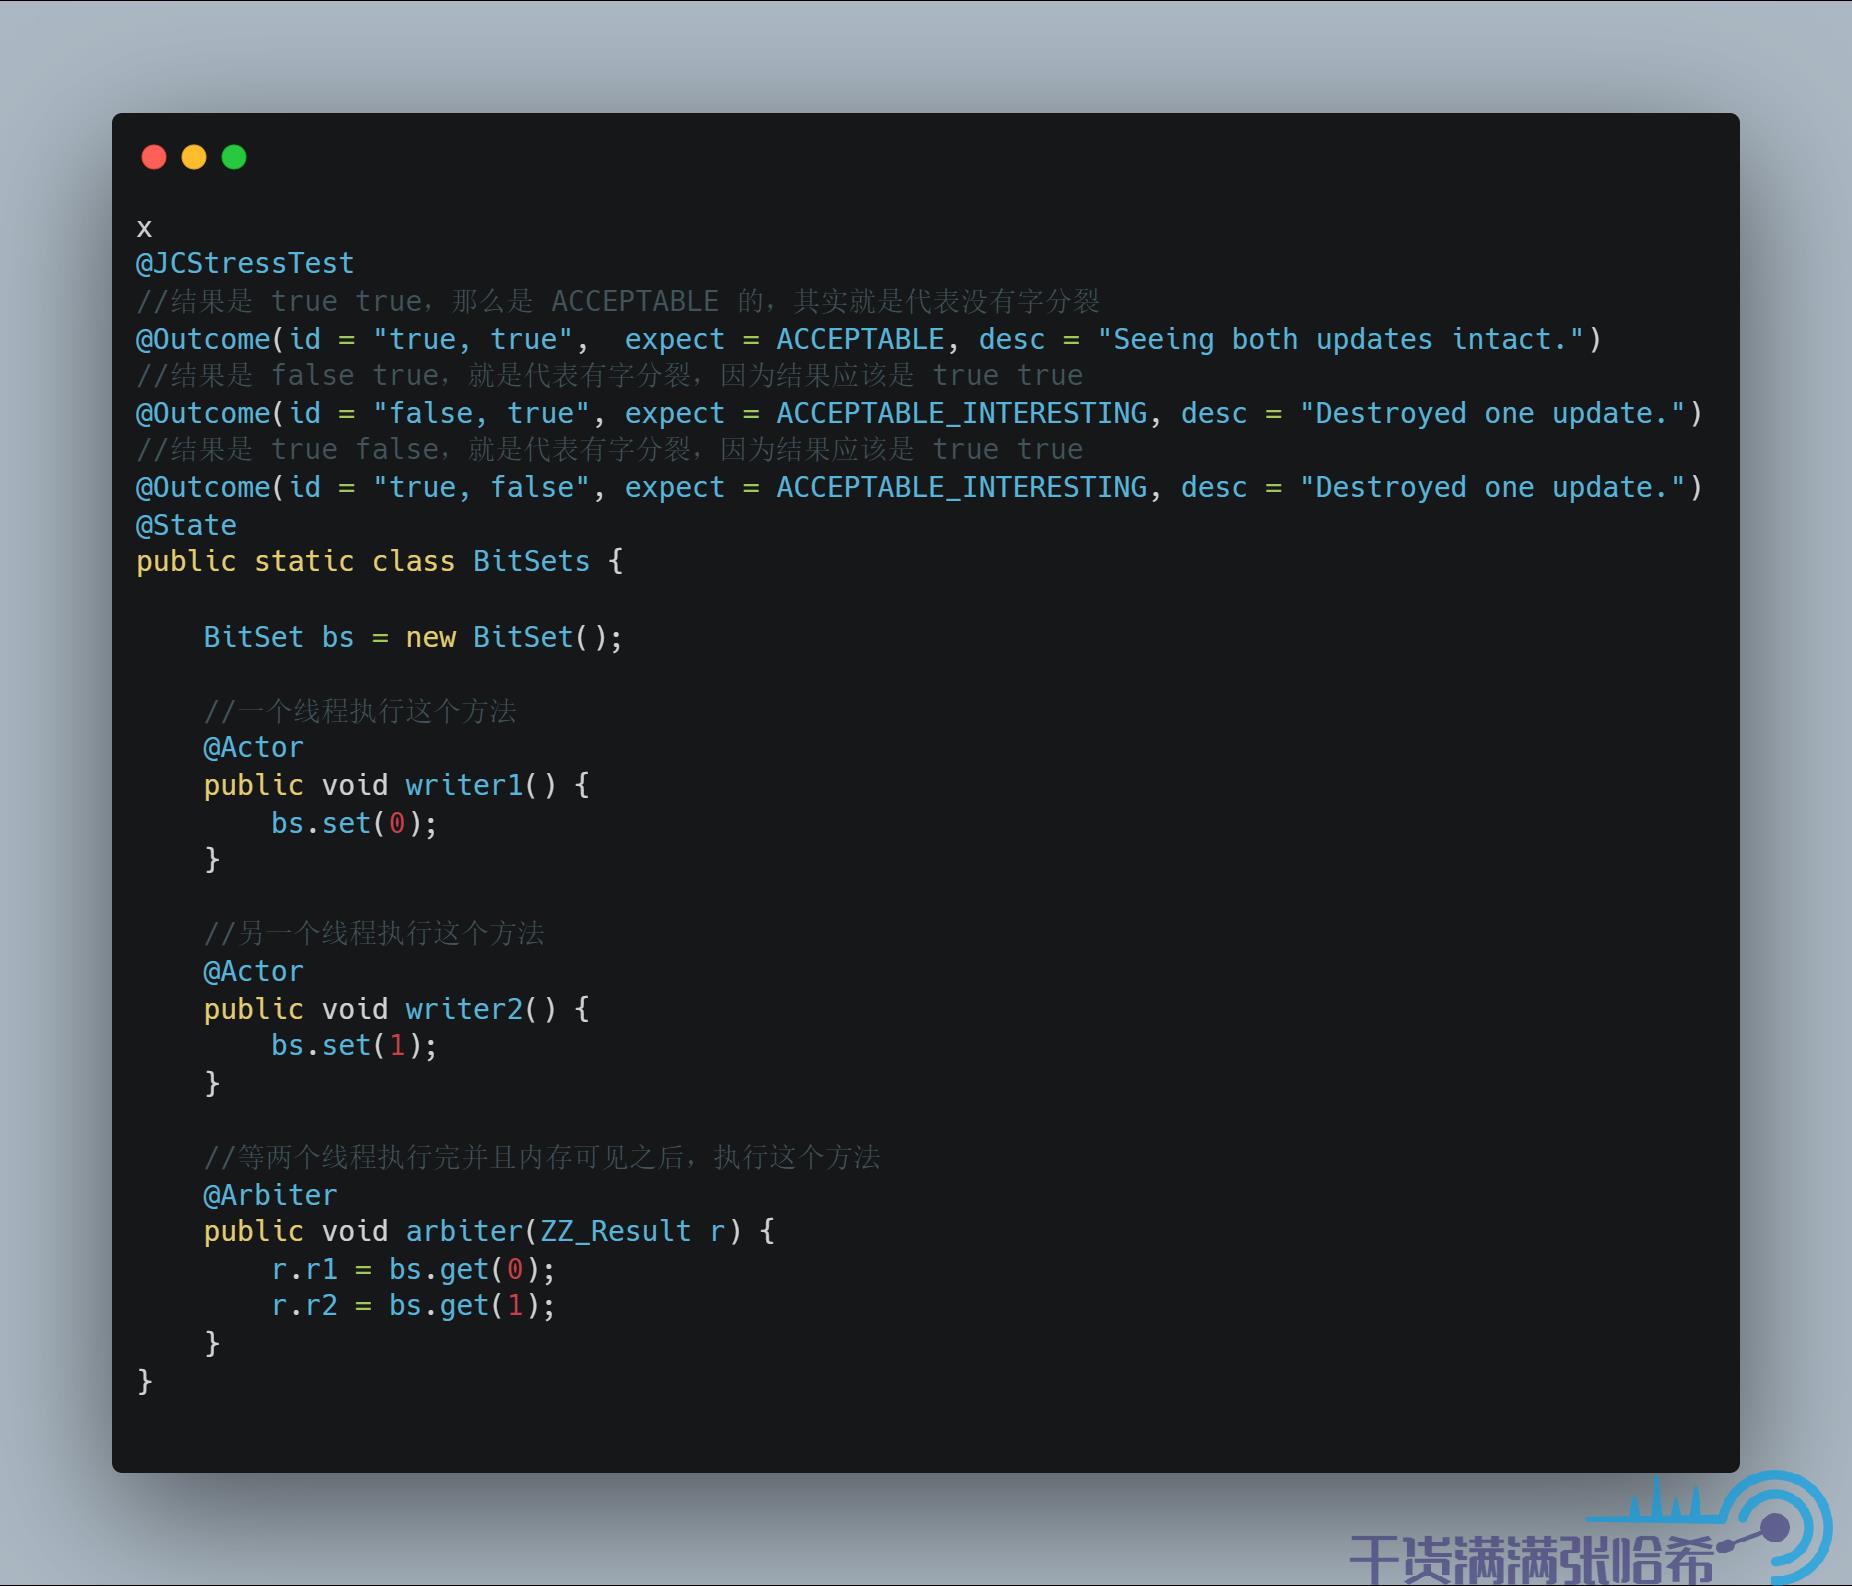This screenshot has height=1586, width=1852.
Task: Click ACCEPTABLE_INTERESTING on the "true, false" line
Action: click(x=962, y=487)
